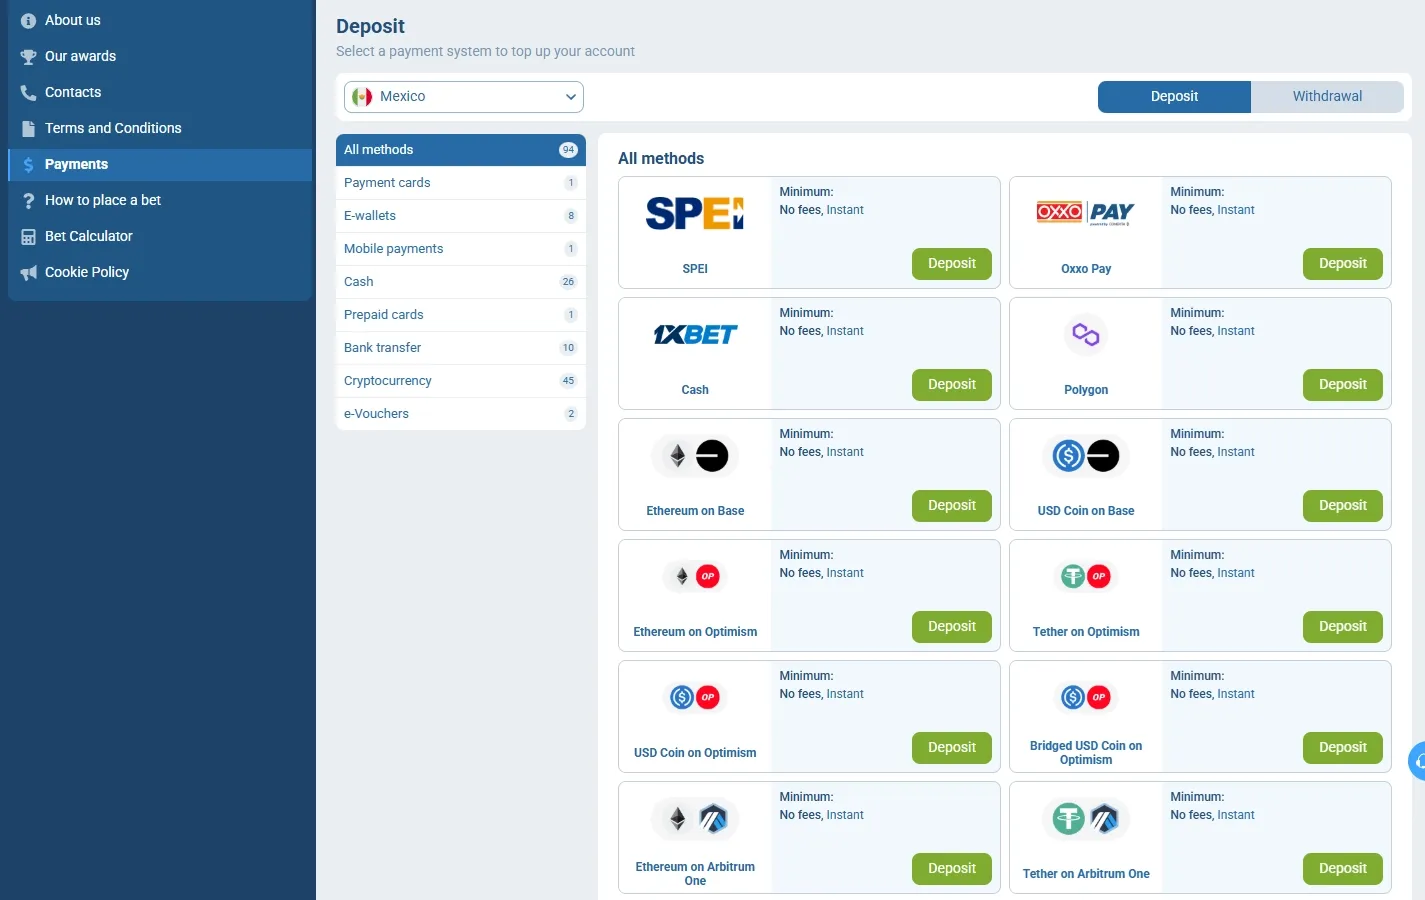Deposit using Ethereum on Arbitrum One
This screenshot has height=900, width=1425.
coord(952,869)
